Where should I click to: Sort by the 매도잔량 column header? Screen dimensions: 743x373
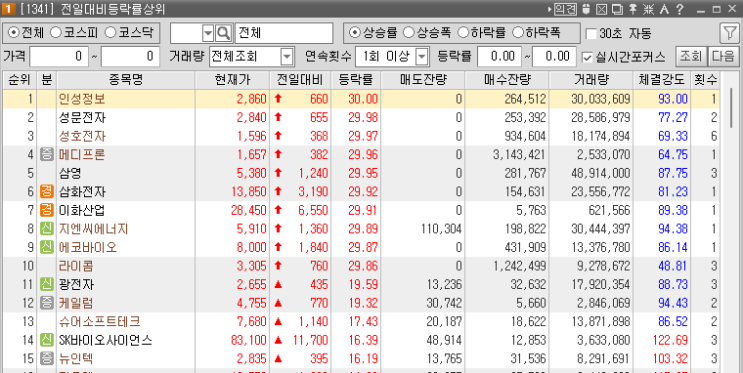click(423, 80)
